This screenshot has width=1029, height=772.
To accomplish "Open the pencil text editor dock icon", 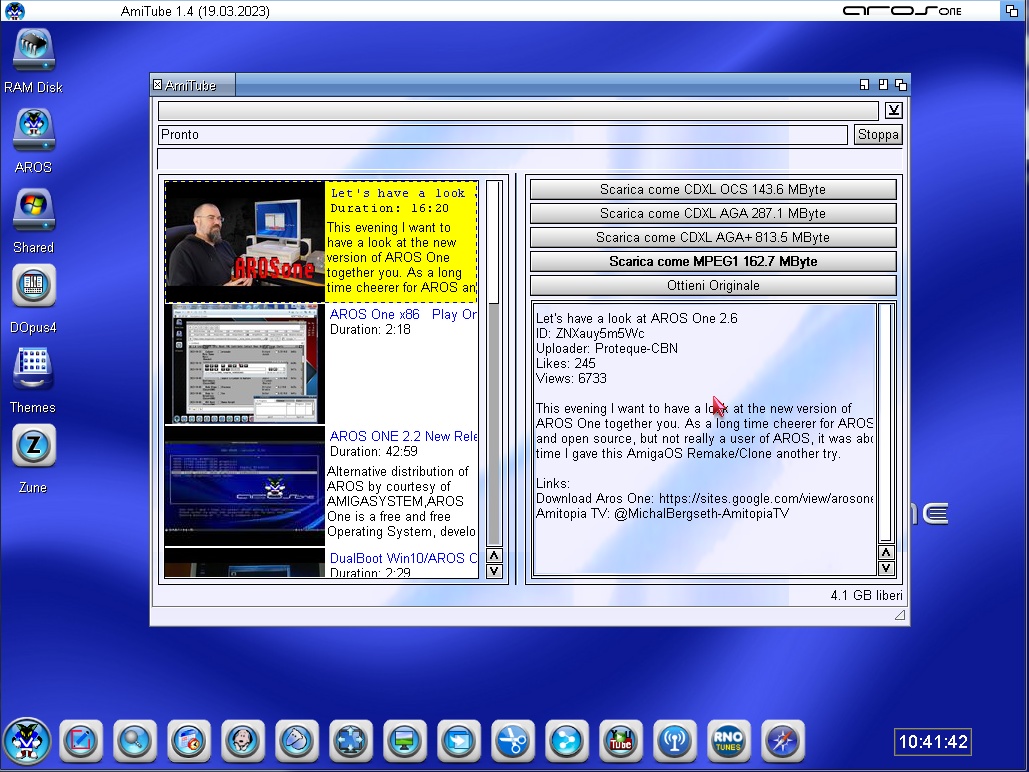I will click(81, 741).
